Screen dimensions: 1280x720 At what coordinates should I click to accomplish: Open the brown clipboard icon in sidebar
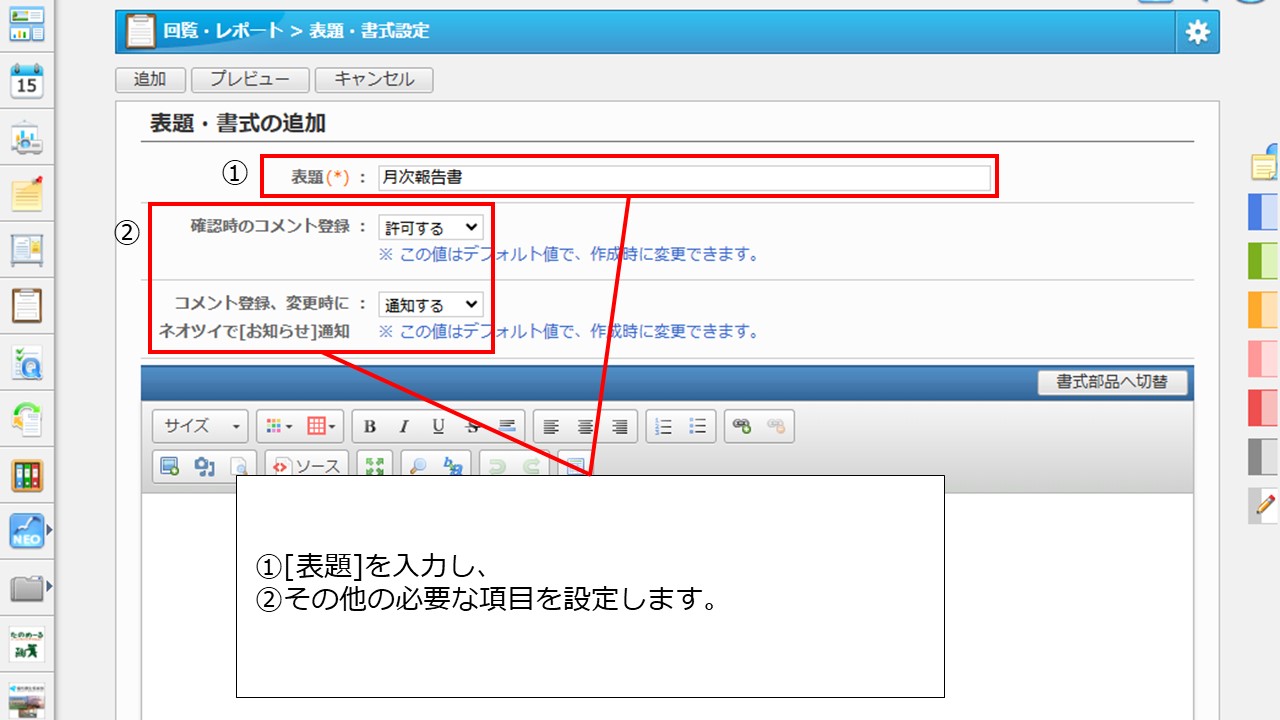click(27, 305)
